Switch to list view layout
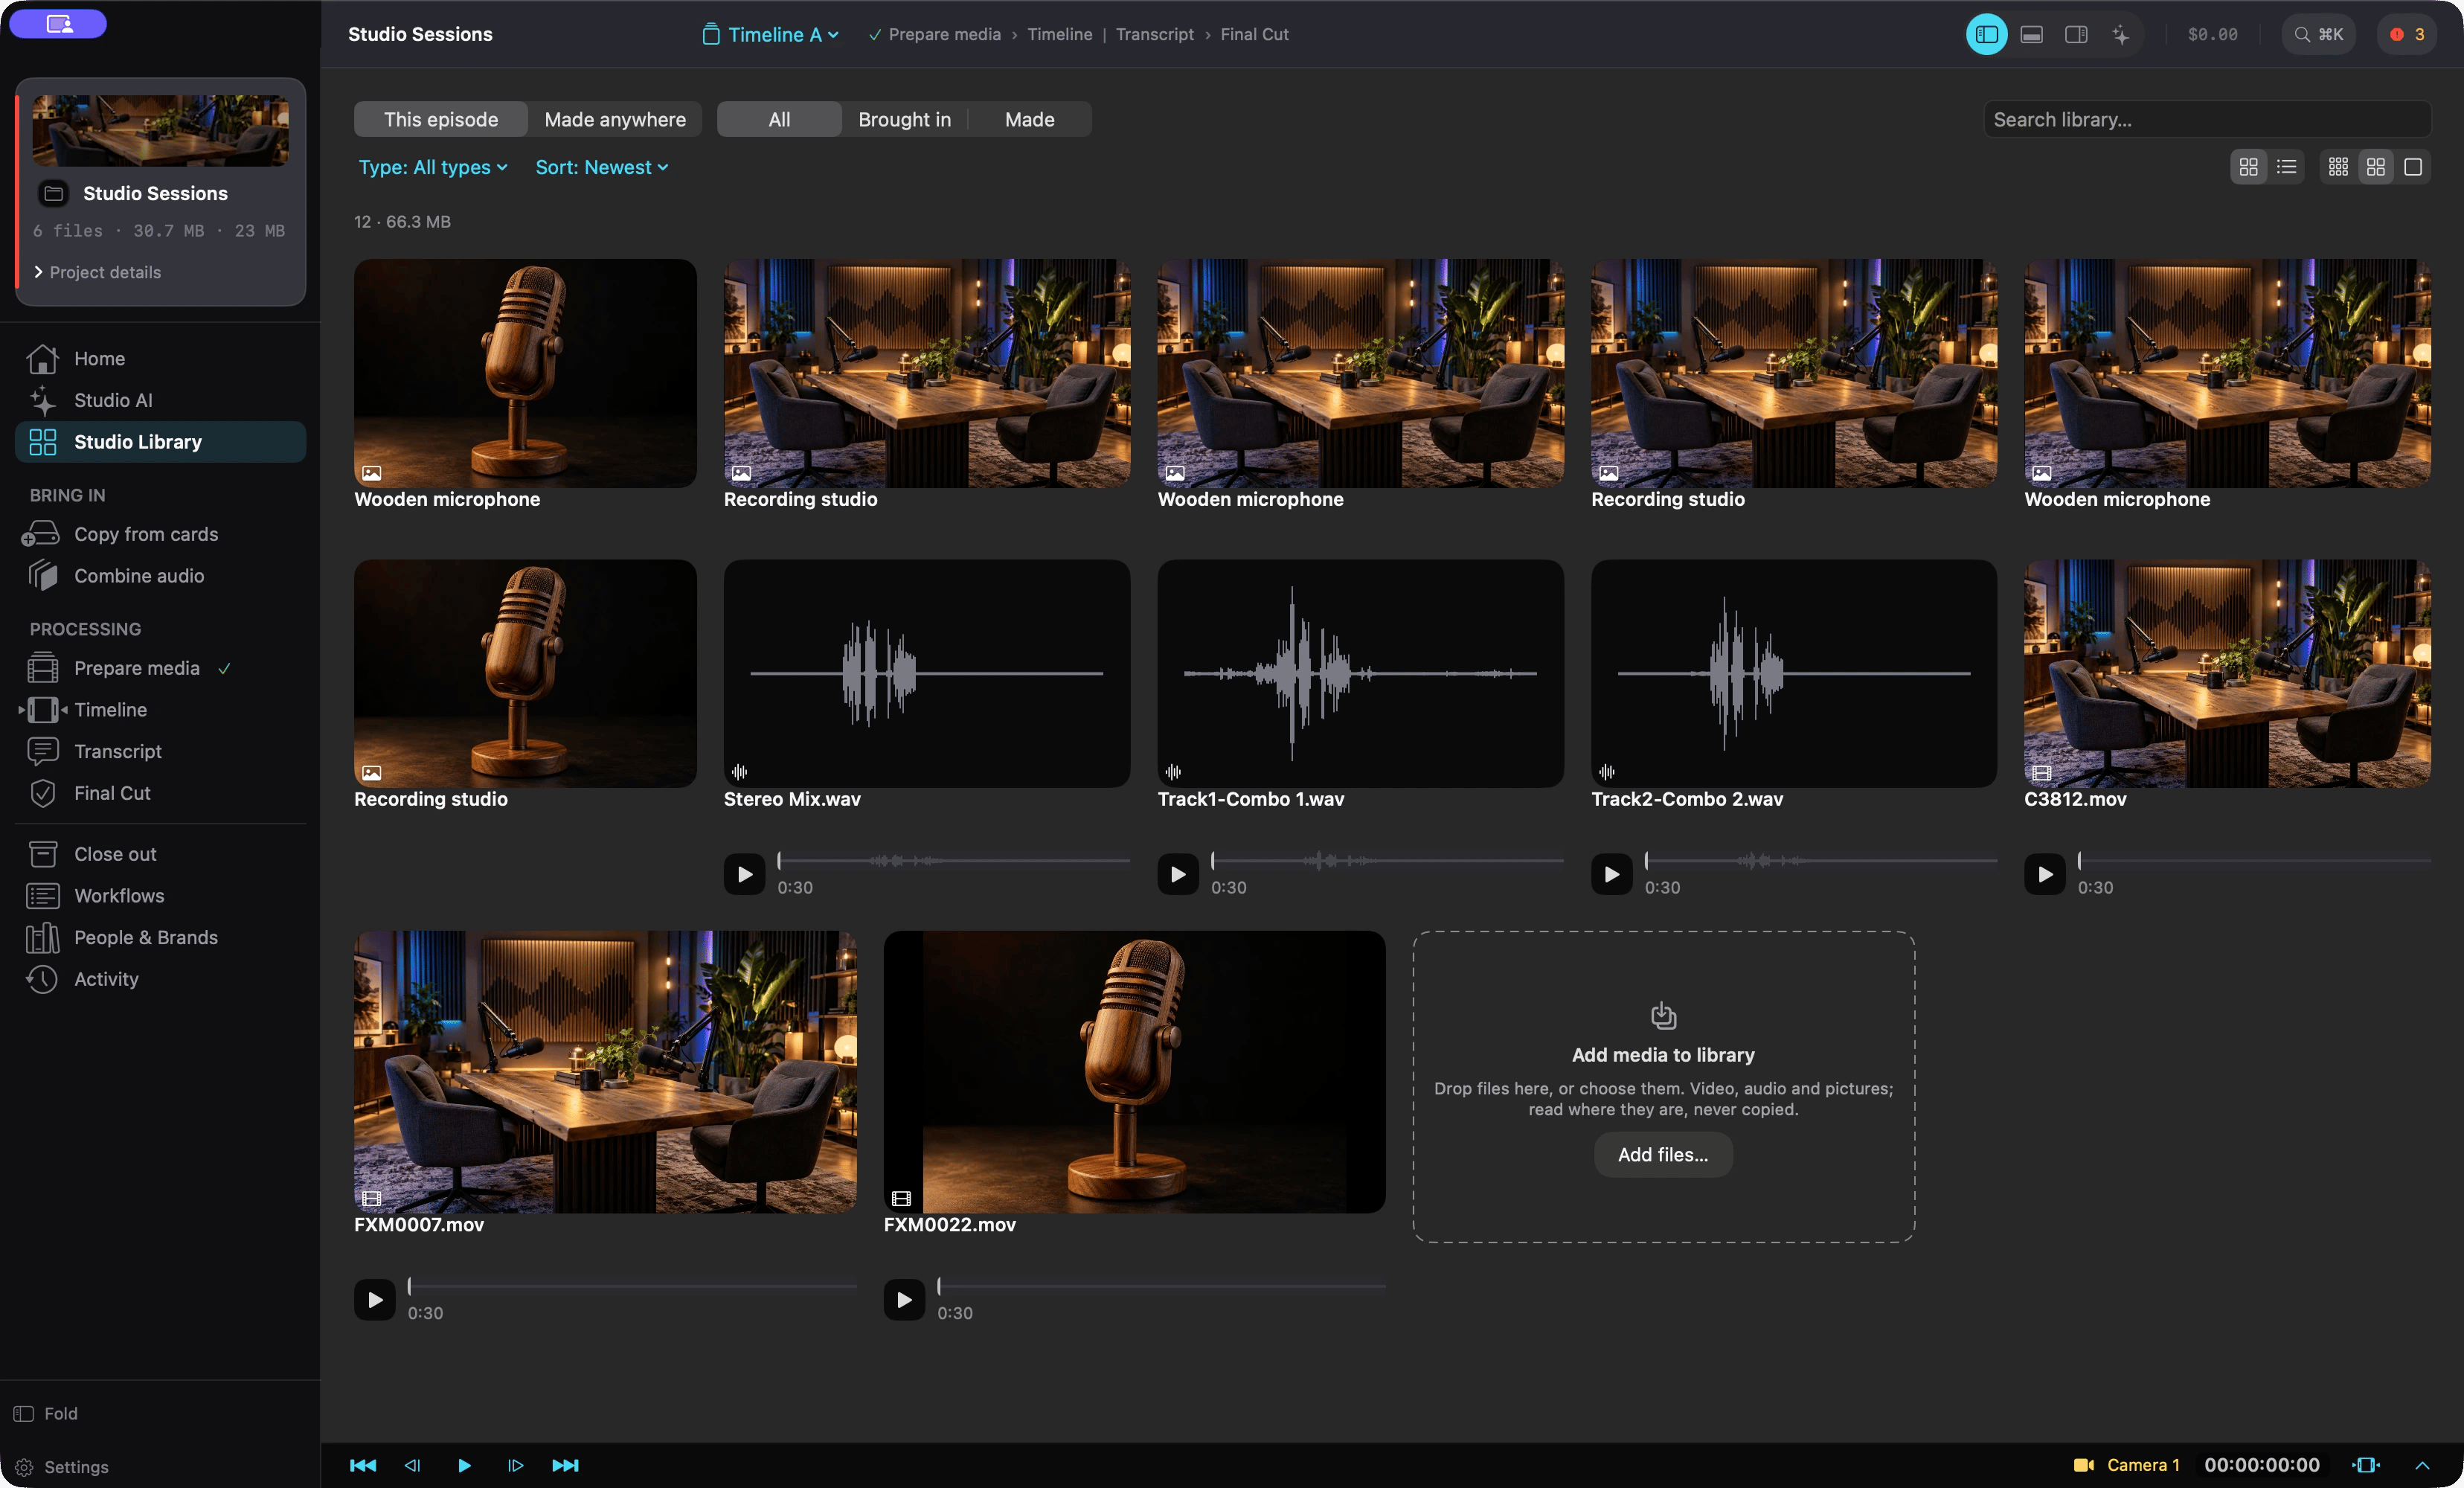This screenshot has width=2464, height=1488. 2286,167
